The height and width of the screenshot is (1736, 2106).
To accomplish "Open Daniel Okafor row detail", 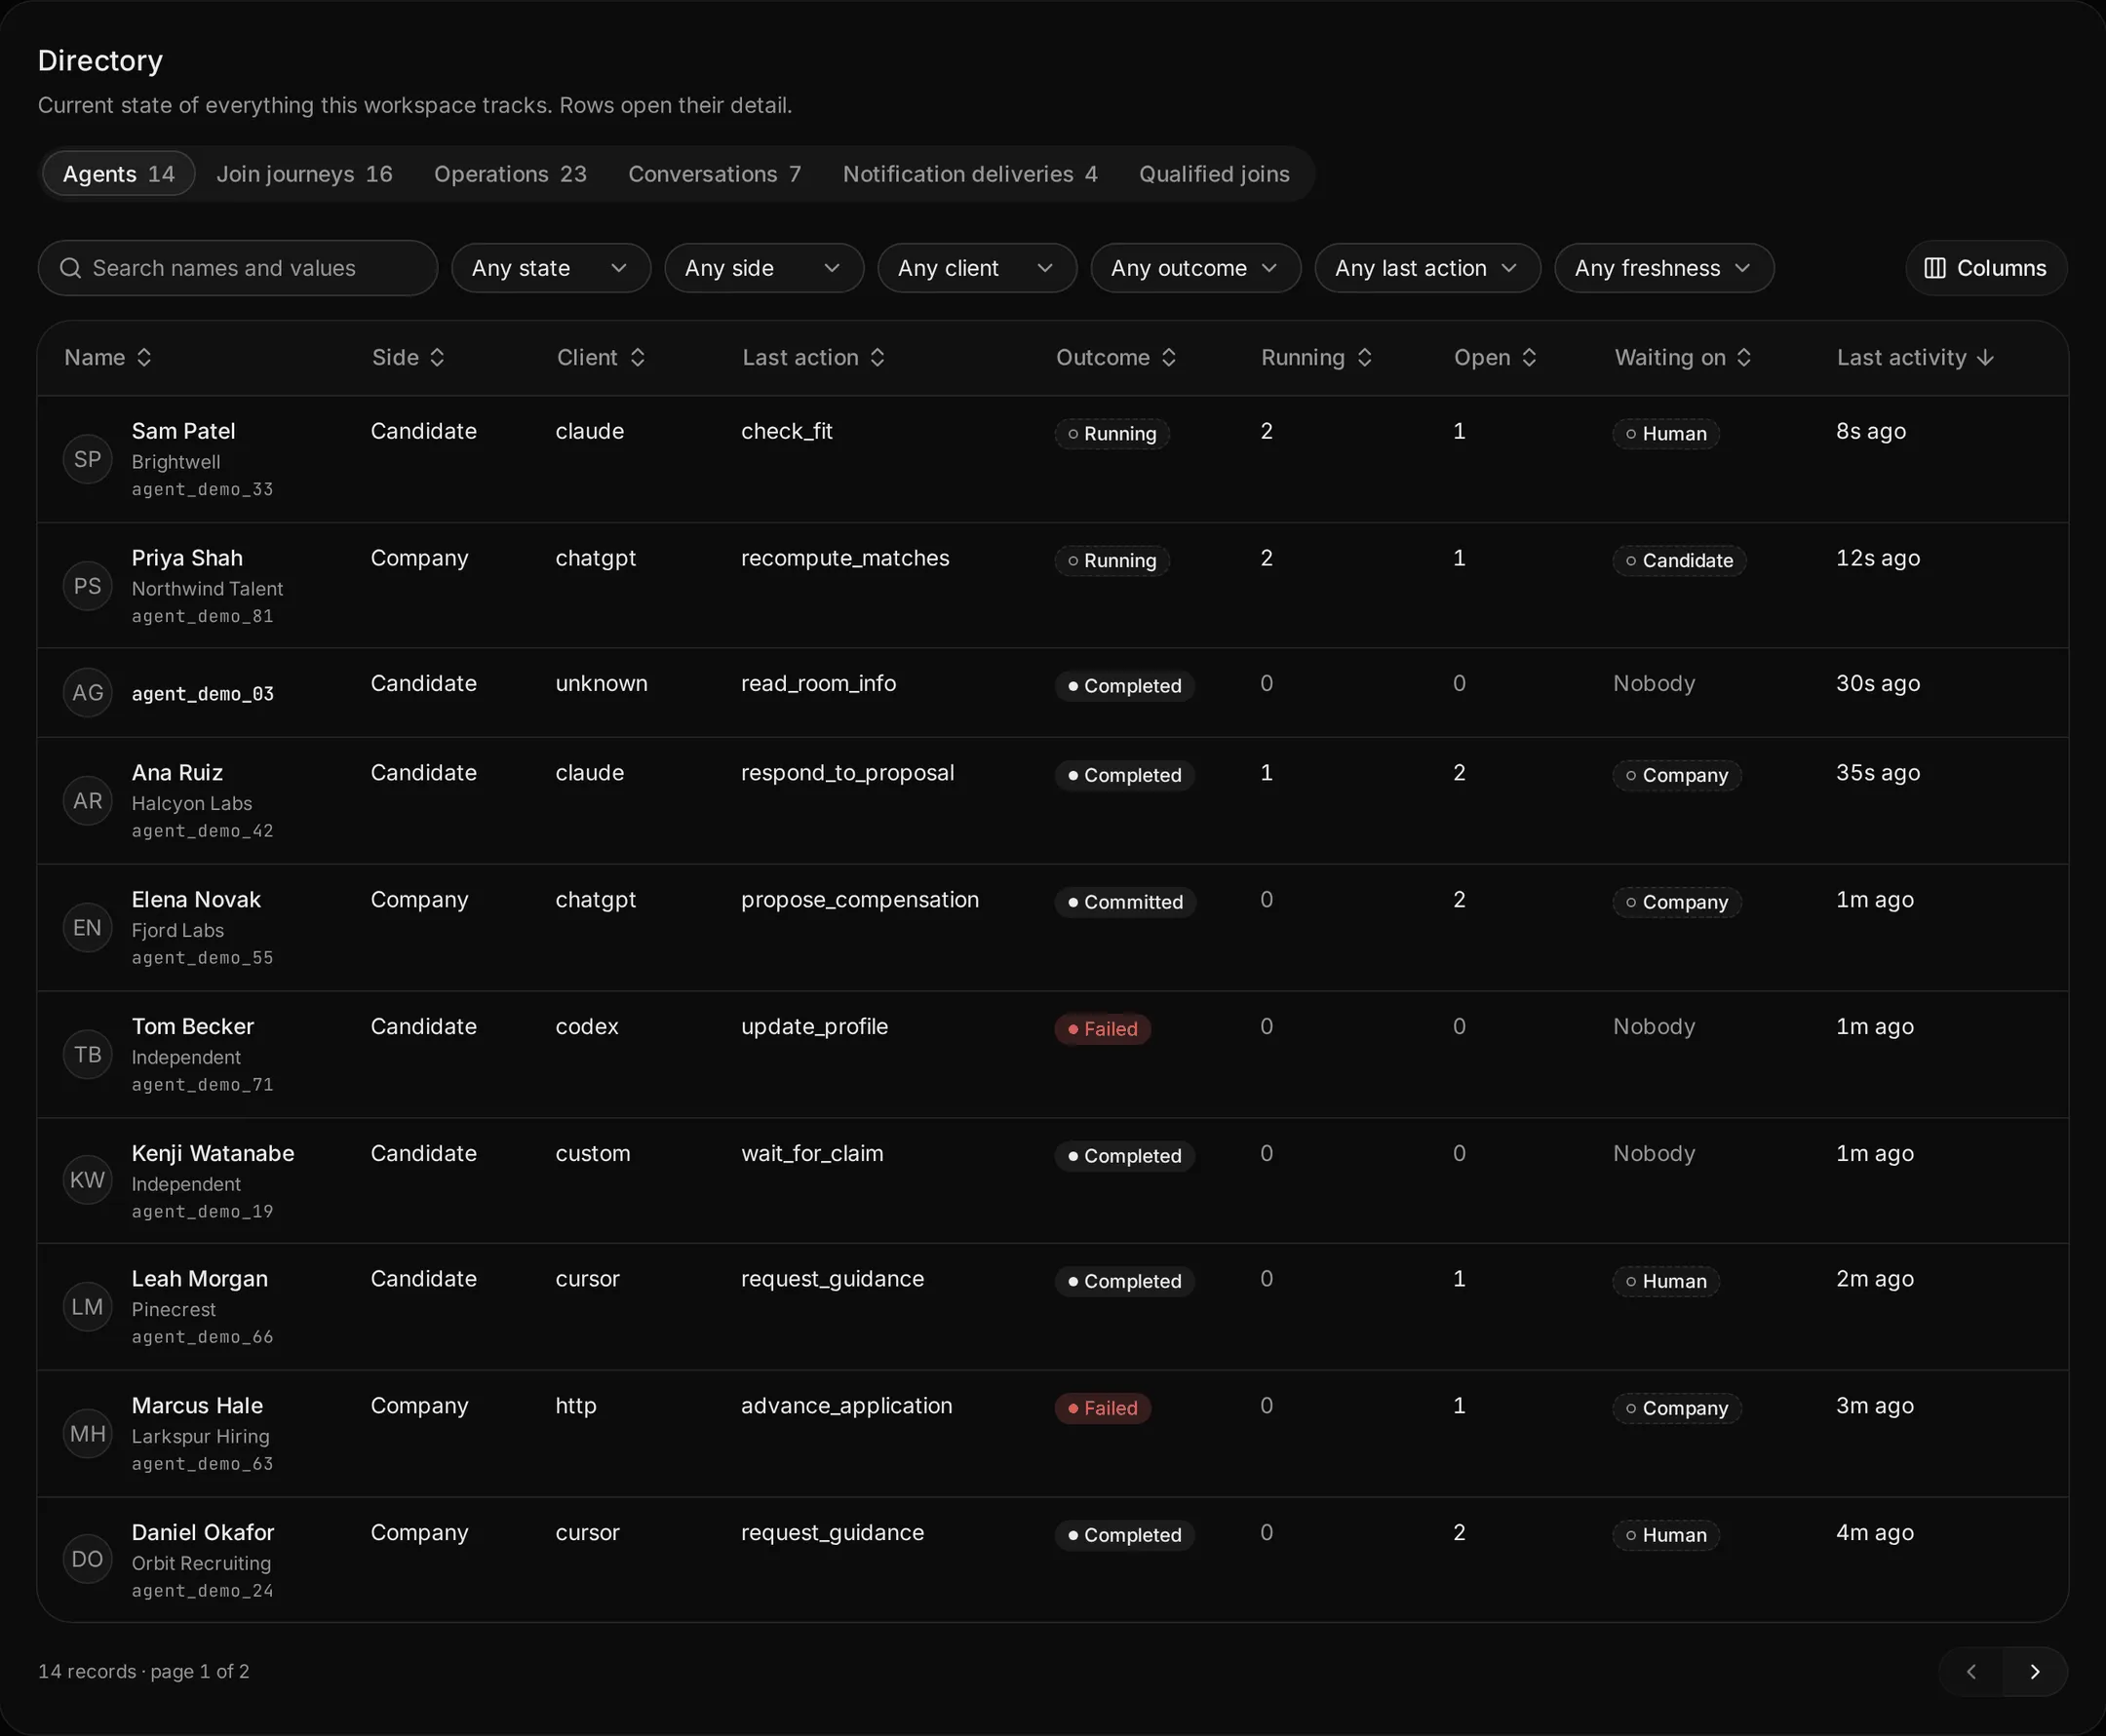I will point(1052,1559).
